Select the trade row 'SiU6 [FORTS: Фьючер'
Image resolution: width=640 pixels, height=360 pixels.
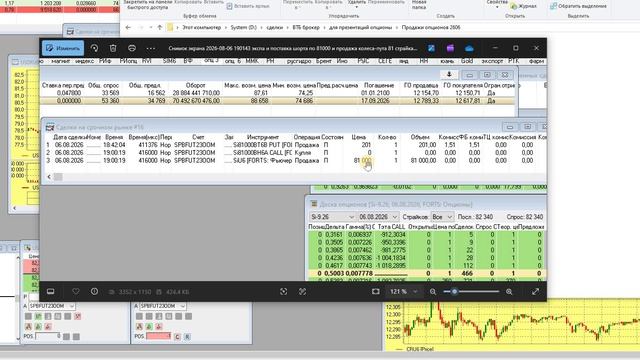[x=294, y=160]
